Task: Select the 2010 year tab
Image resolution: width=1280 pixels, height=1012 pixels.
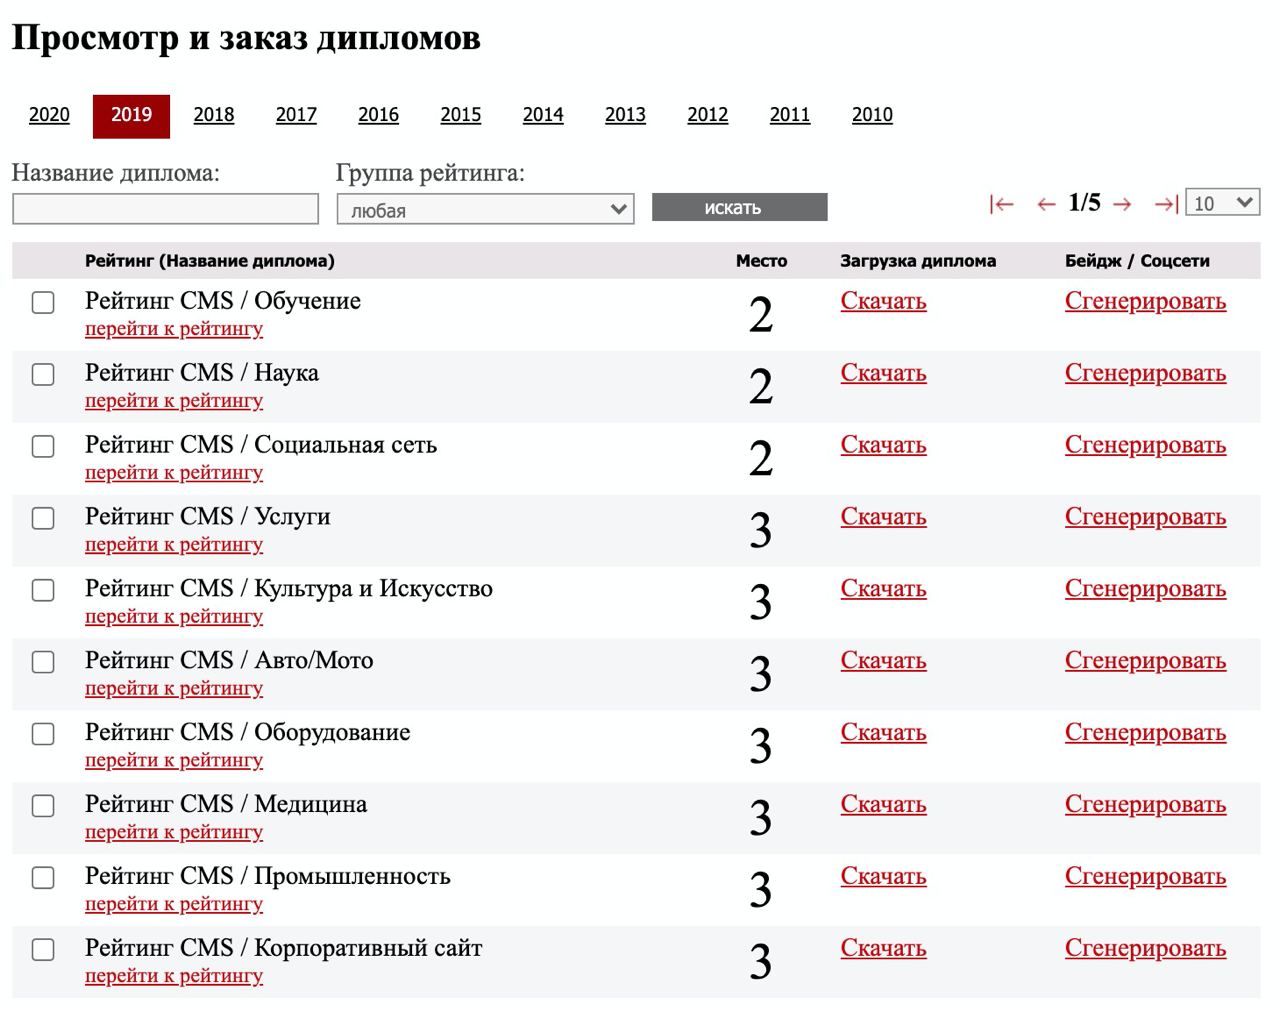Action: 872,115
